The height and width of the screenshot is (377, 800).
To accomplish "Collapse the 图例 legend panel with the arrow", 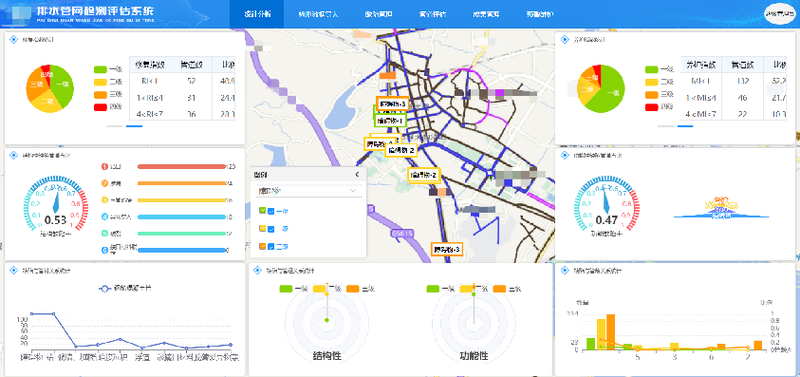I will click(357, 174).
